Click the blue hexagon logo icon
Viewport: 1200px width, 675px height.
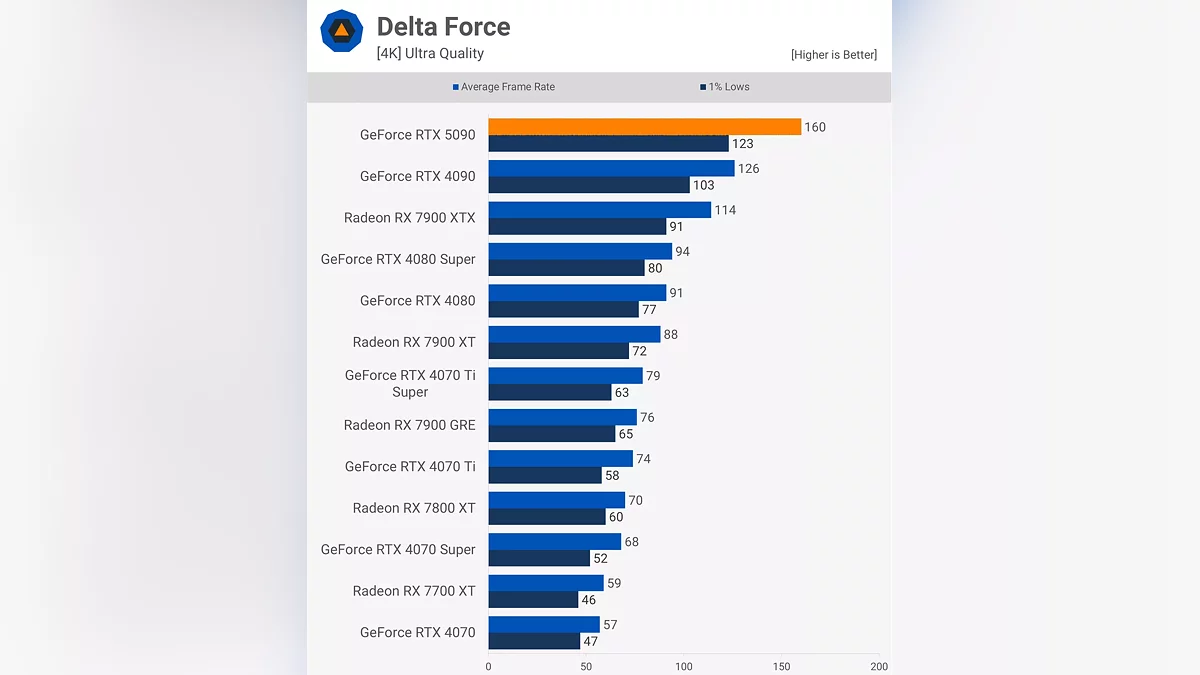pyautogui.click(x=341, y=31)
